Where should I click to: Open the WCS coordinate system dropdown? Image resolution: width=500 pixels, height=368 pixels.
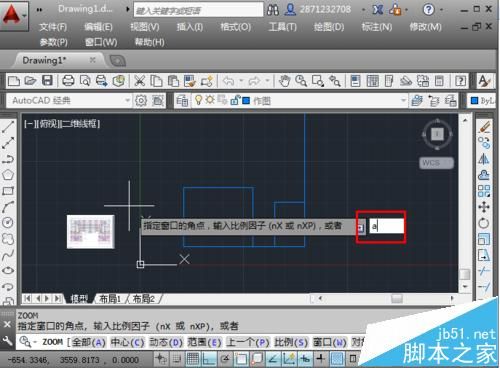pos(436,163)
